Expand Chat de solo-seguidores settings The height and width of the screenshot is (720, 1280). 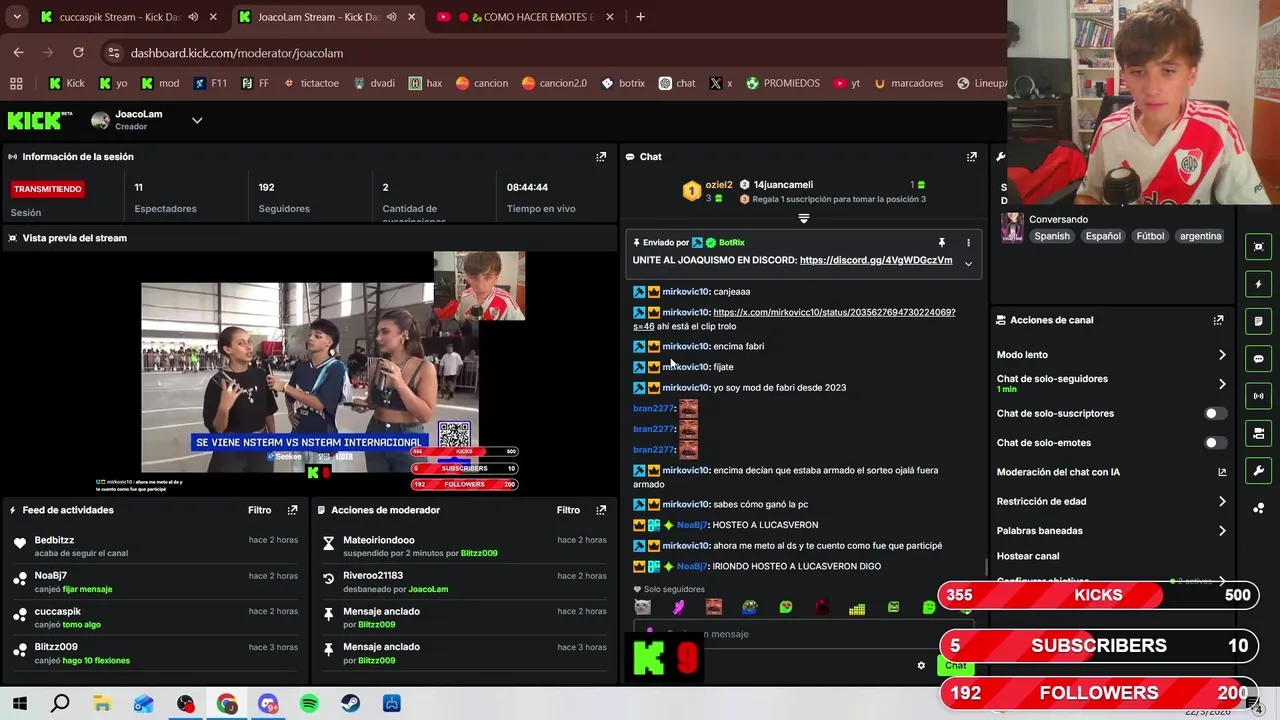(1222, 384)
